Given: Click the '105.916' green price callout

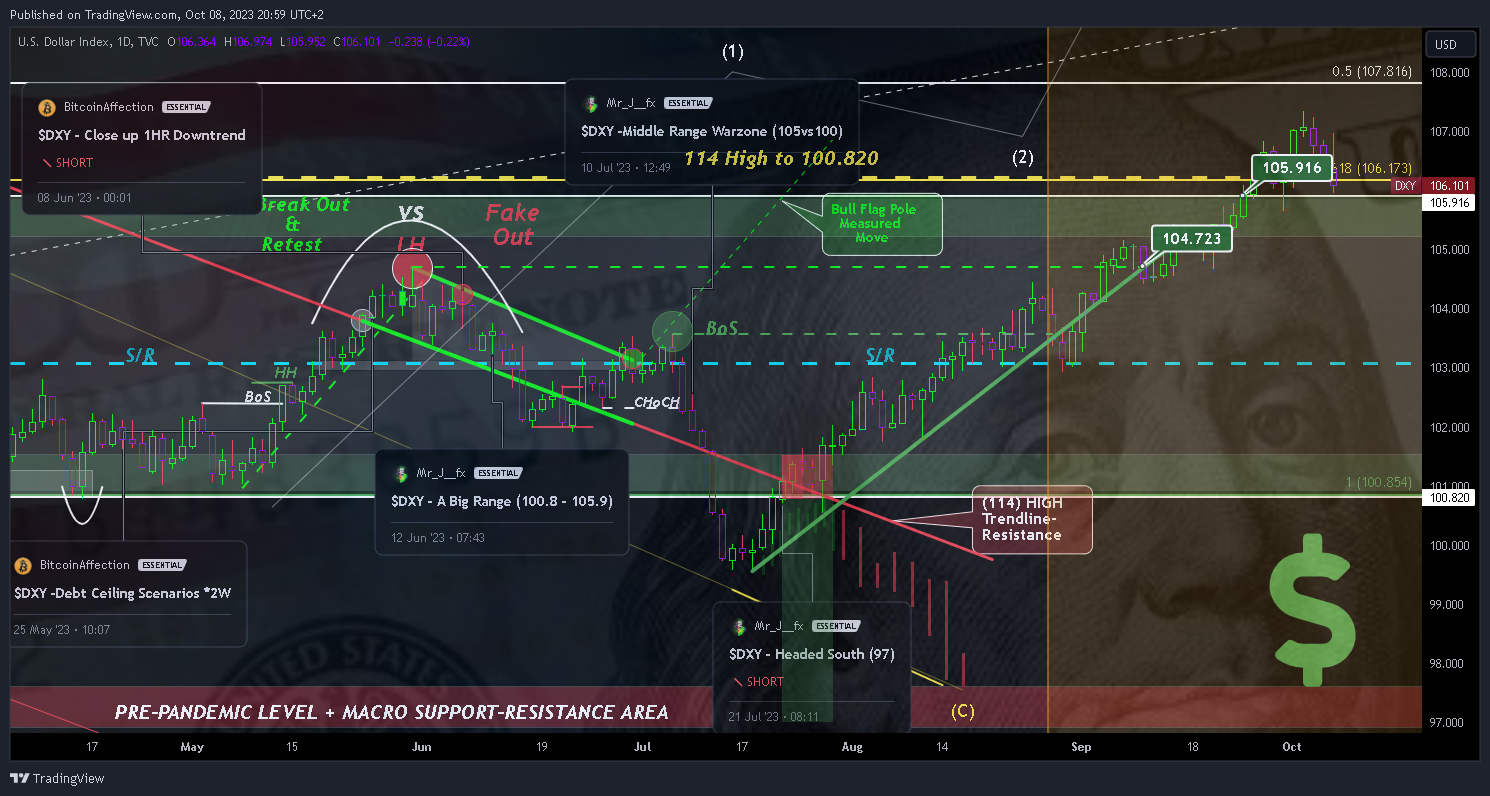Looking at the screenshot, I should tap(1292, 168).
